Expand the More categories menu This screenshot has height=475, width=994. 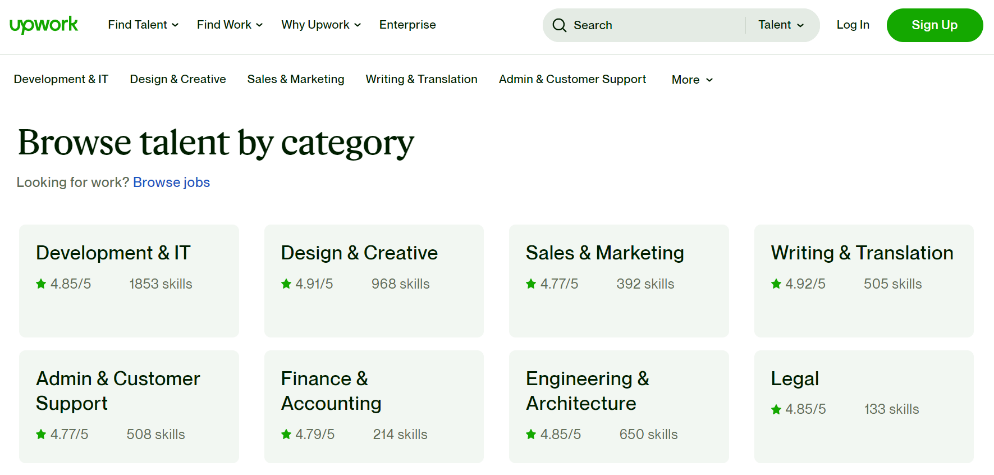(692, 80)
